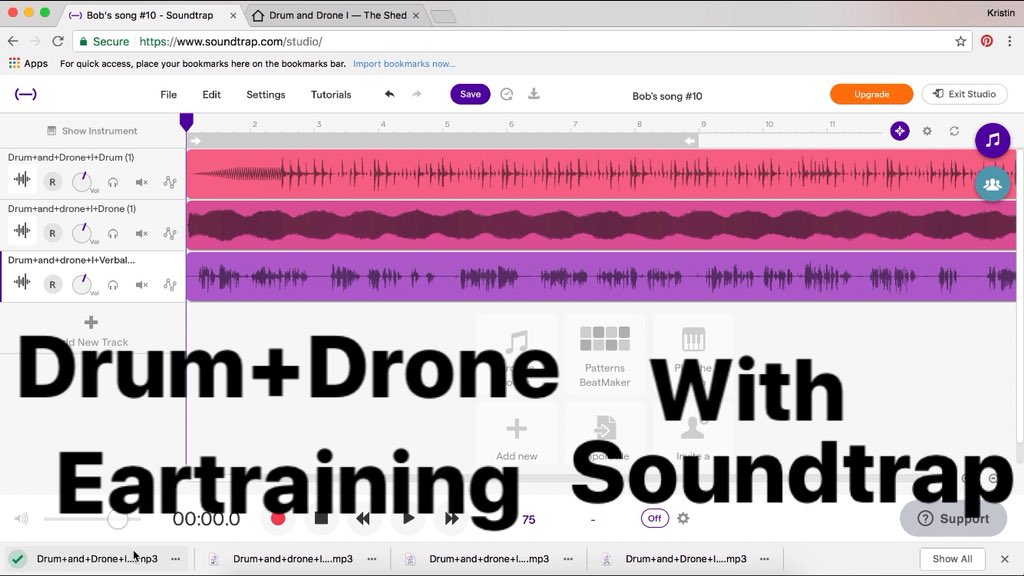Image resolution: width=1024 pixels, height=576 pixels.
Task: Select the Drum audio region
Action: [601, 174]
